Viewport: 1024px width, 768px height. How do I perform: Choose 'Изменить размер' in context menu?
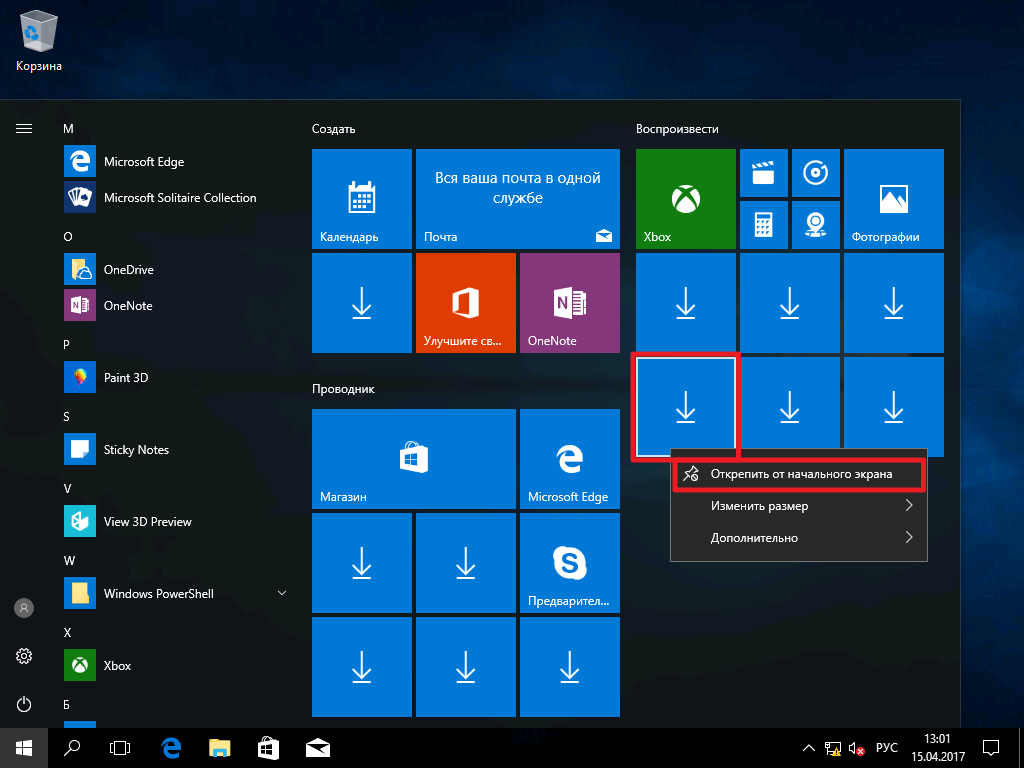799,506
